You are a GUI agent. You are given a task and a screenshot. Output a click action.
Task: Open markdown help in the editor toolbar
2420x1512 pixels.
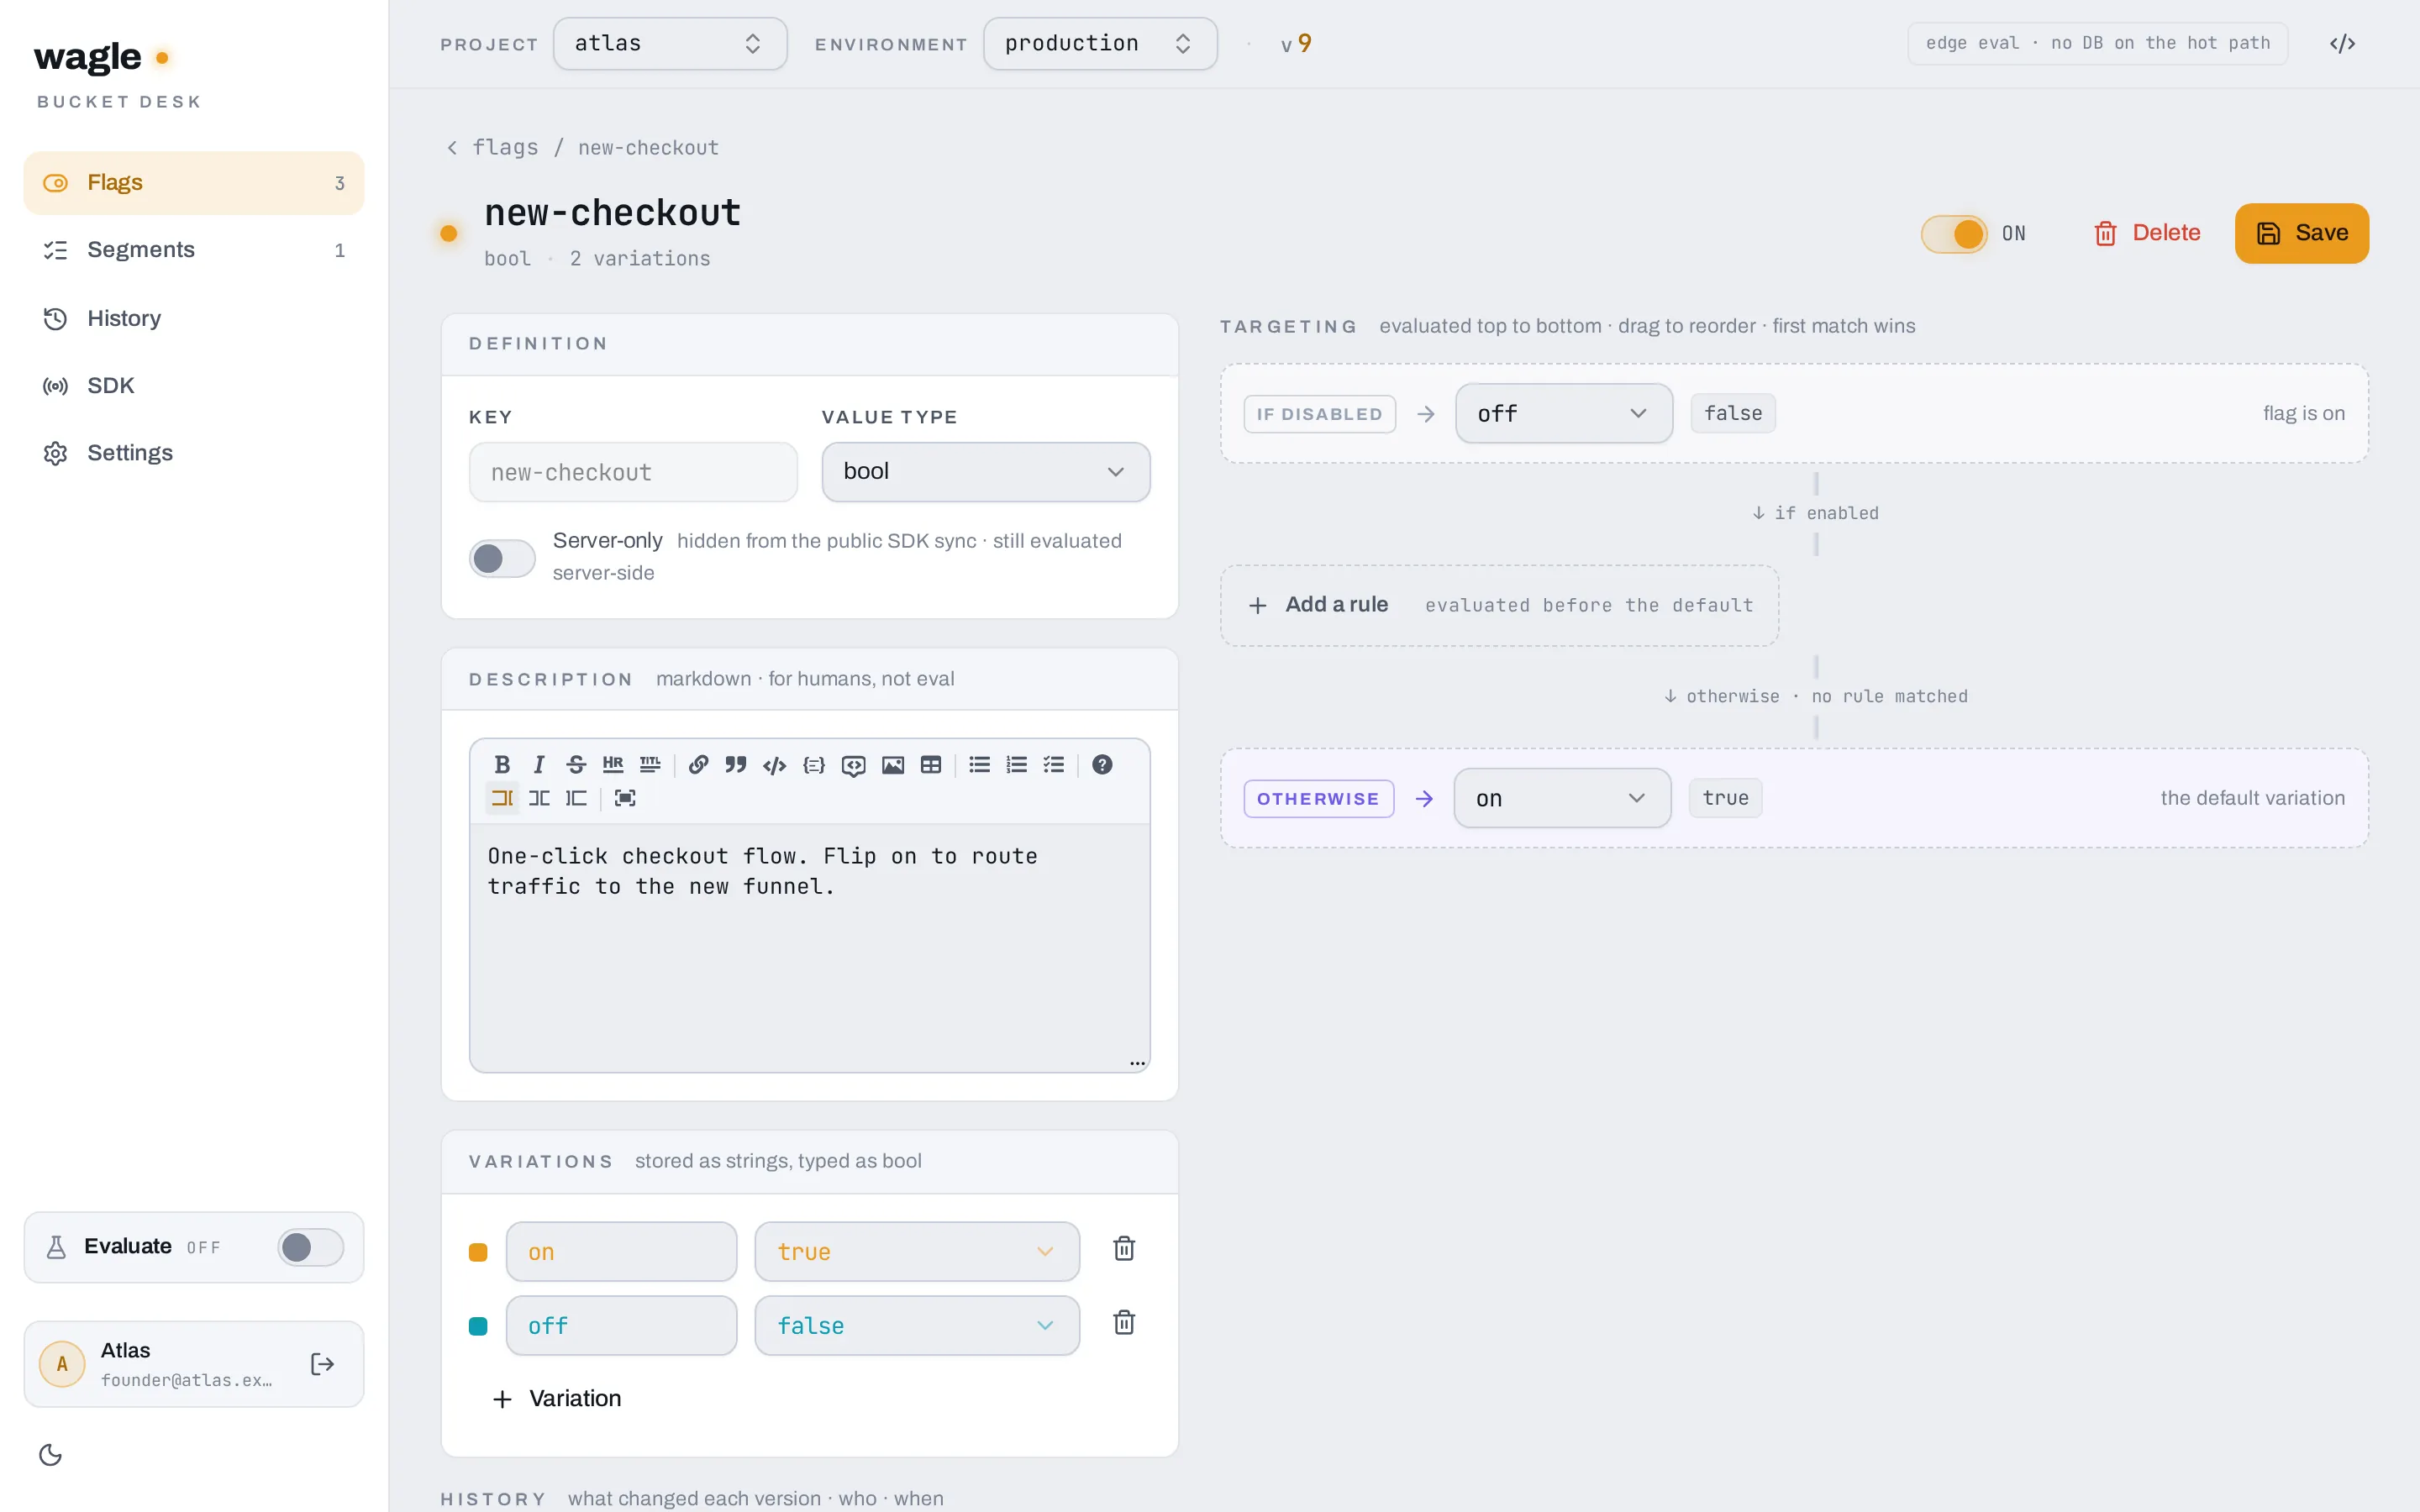(x=1102, y=765)
